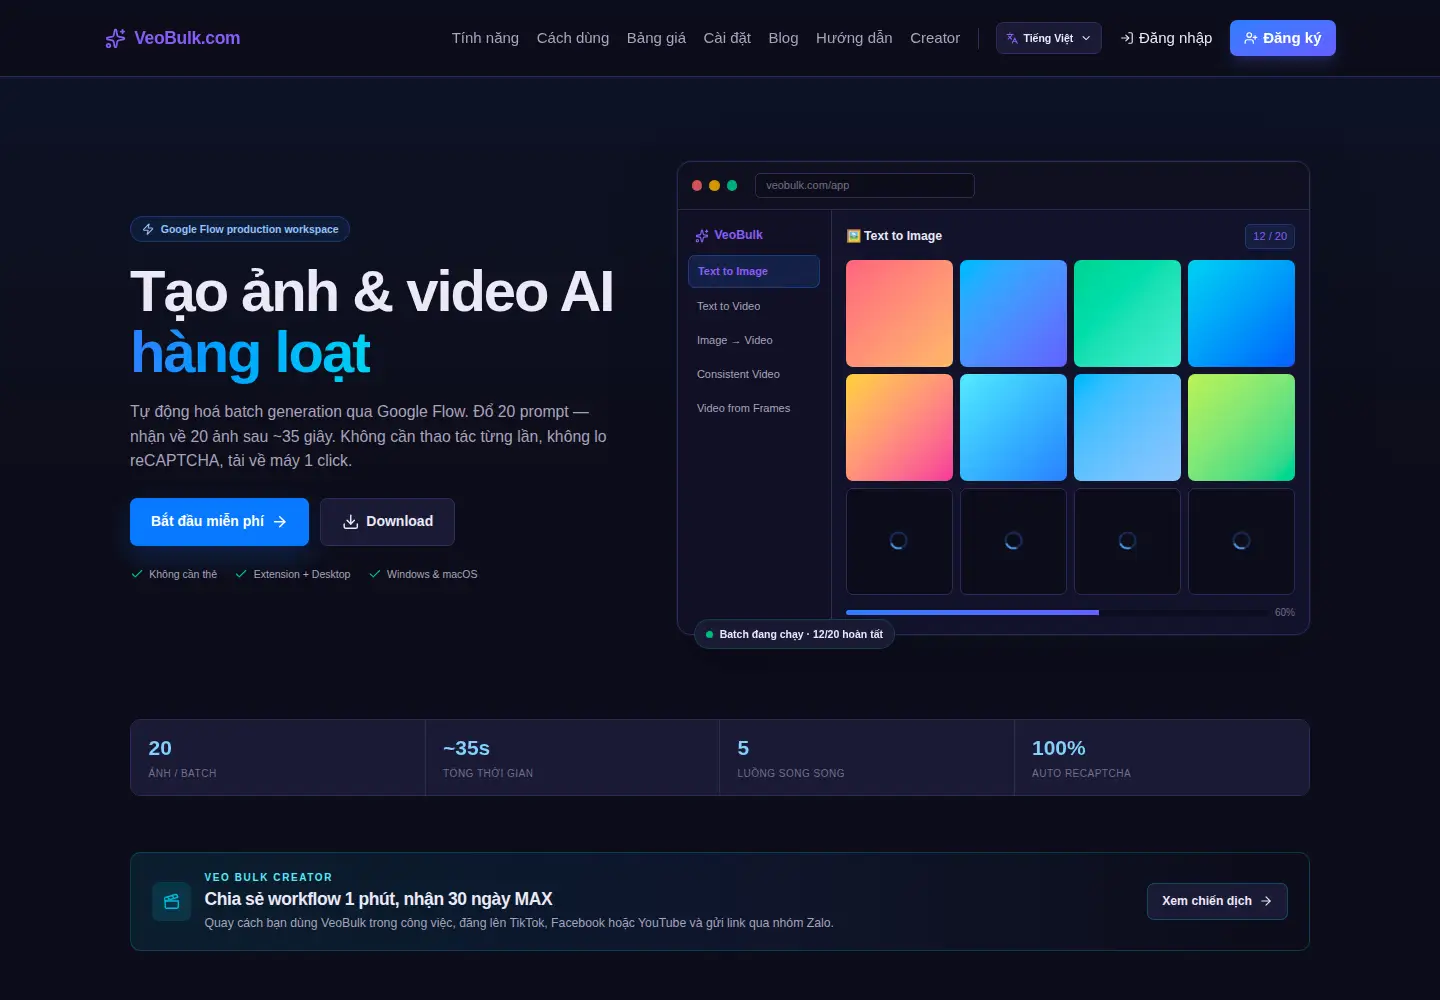Click the Đăng ký sign-up button
Screen dimensions: 1440x1000
(x=1283, y=38)
